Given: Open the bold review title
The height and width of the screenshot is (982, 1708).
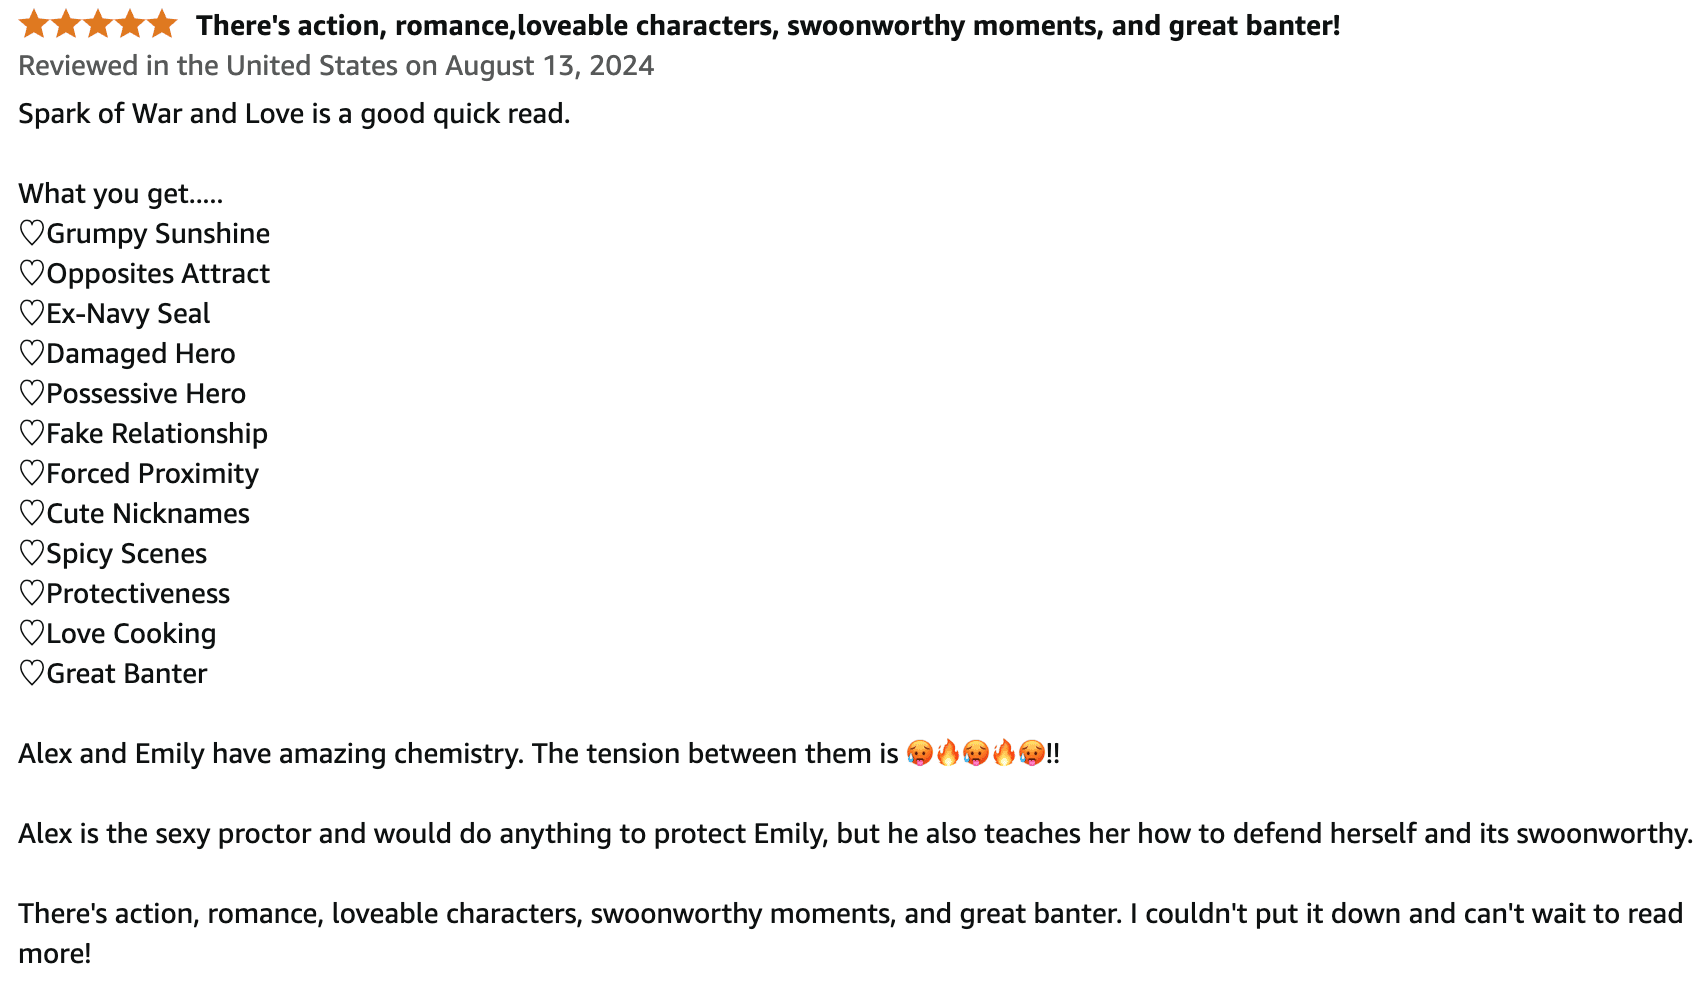Looking at the screenshot, I should [x=767, y=25].
